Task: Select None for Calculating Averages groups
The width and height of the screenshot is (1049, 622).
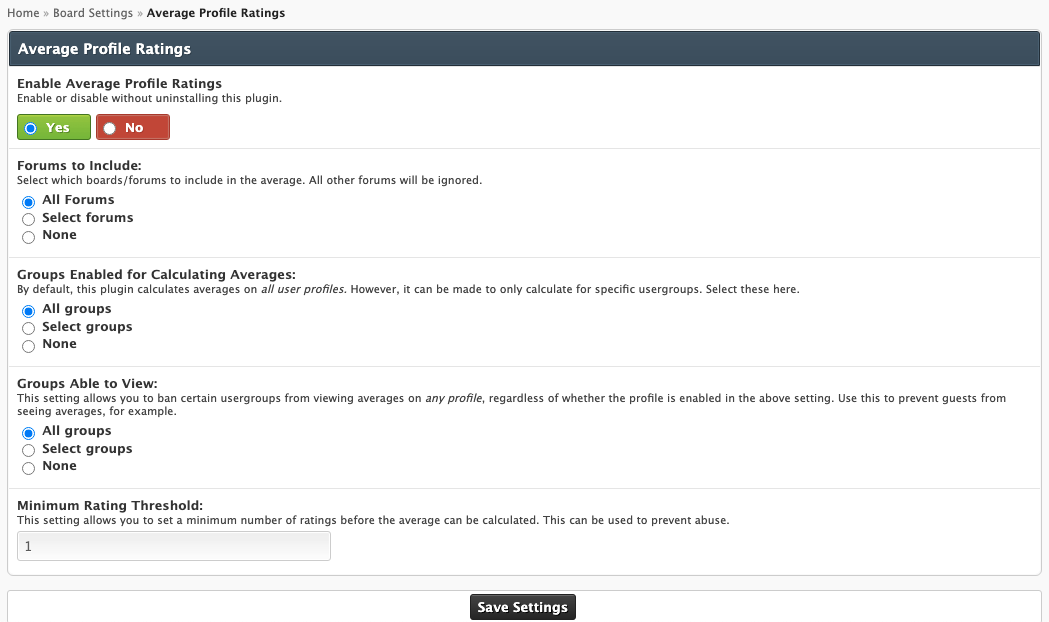Action: click(x=29, y=346)
